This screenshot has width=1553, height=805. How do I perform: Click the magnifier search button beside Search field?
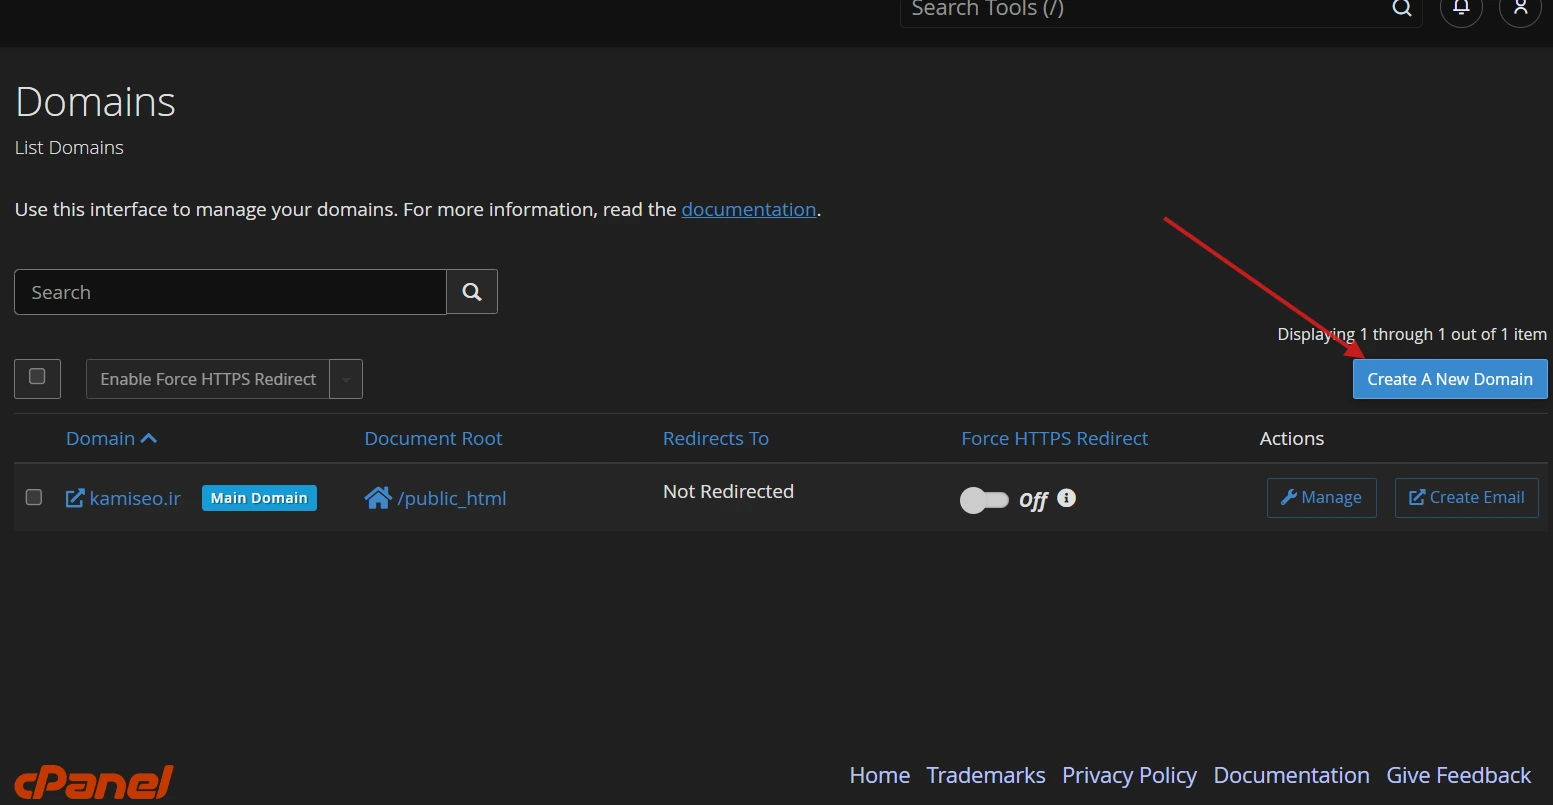point(472,292)
